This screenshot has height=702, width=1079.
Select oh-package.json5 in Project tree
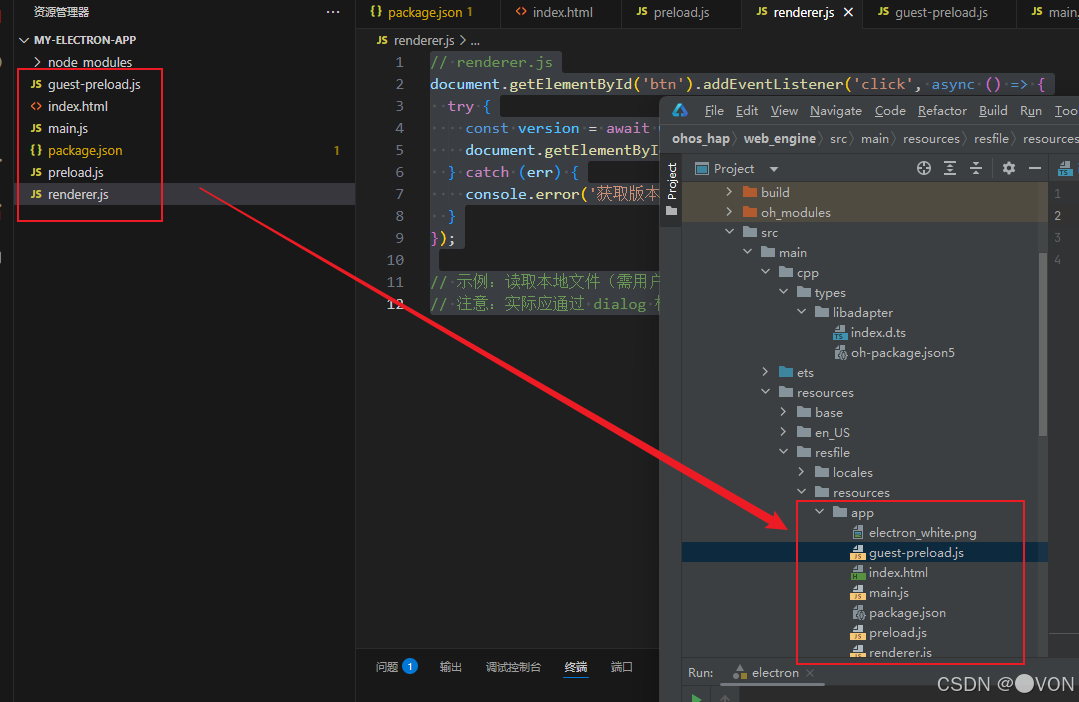tap(902, 352)
